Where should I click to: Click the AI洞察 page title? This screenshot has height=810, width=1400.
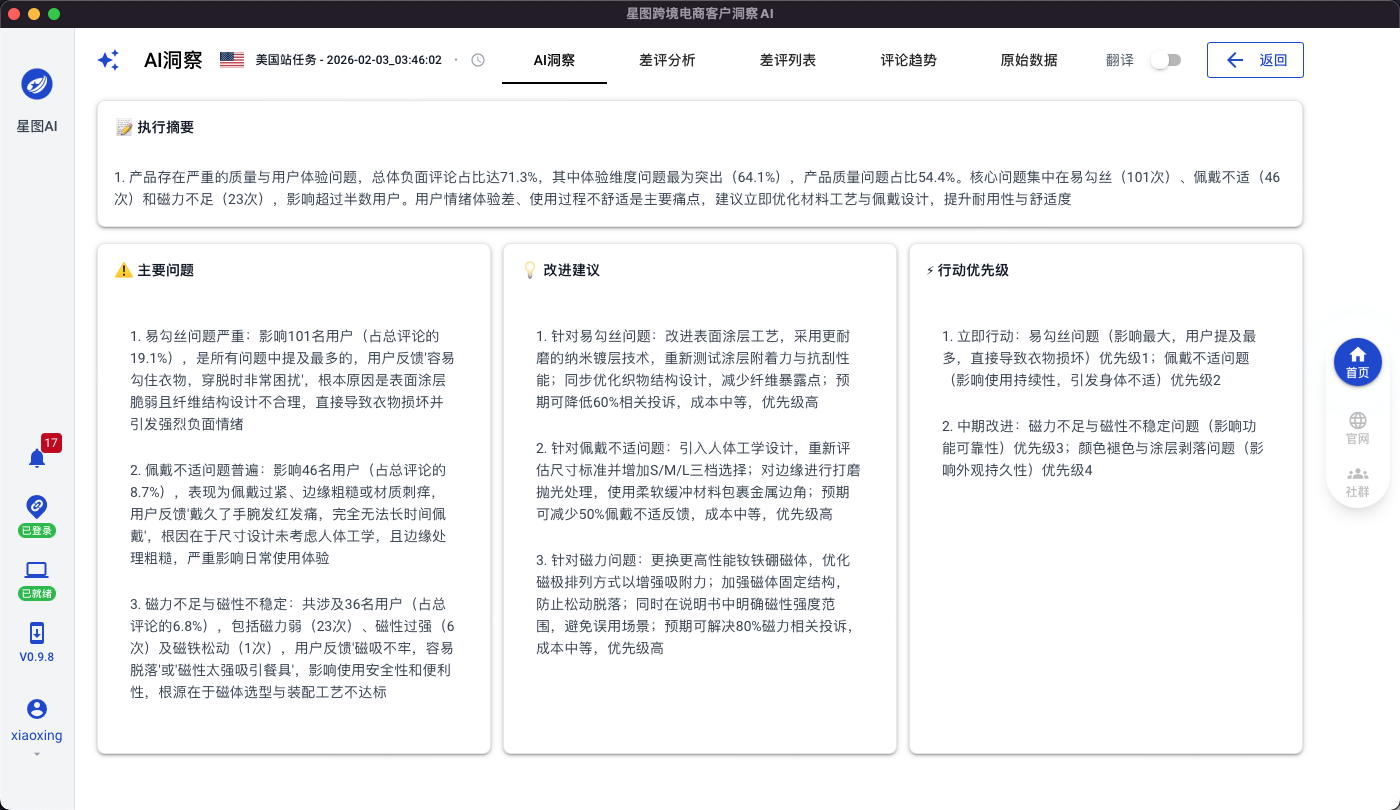[x=173, y=60]
